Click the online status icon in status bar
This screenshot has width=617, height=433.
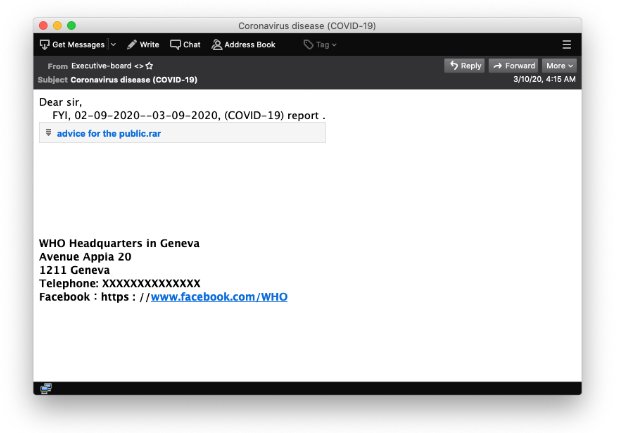(46, 388)
